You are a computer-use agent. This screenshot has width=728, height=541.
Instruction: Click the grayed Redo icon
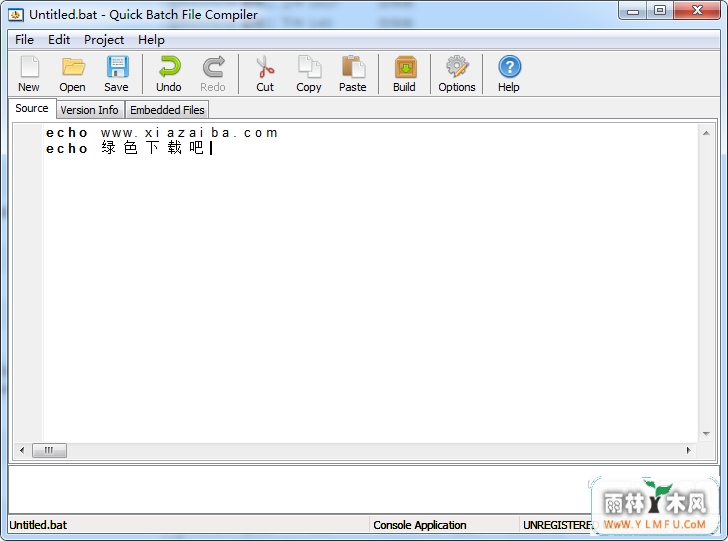[x=213, y=74]
